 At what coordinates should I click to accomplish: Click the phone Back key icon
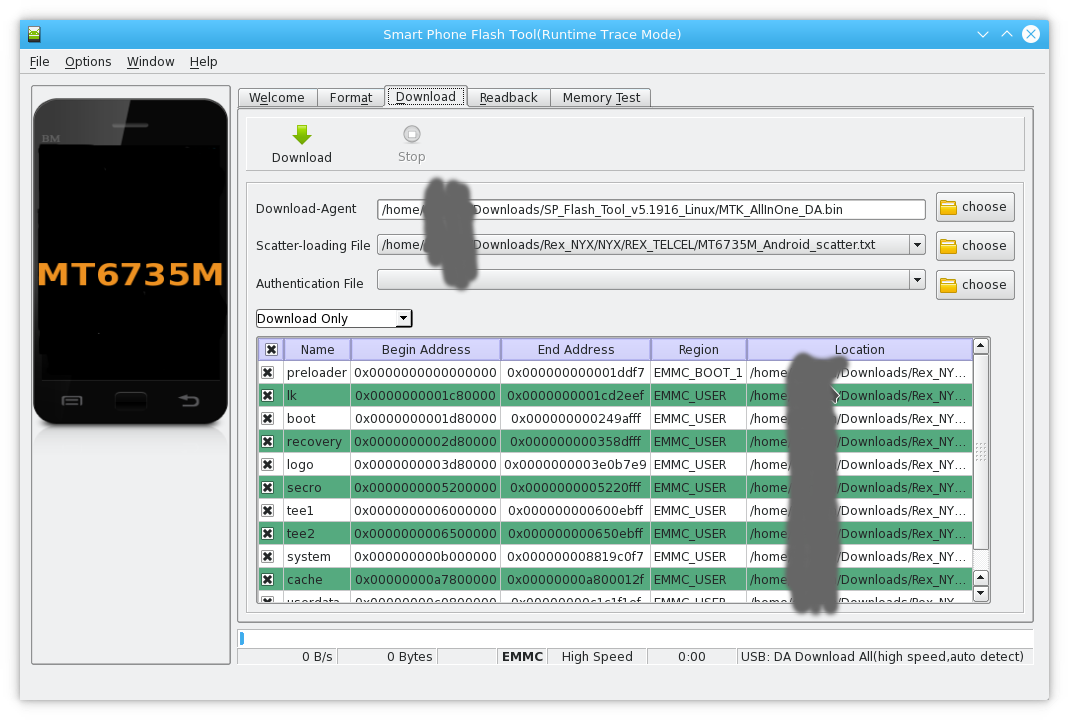pyautogui.click(x=189, y=401)
